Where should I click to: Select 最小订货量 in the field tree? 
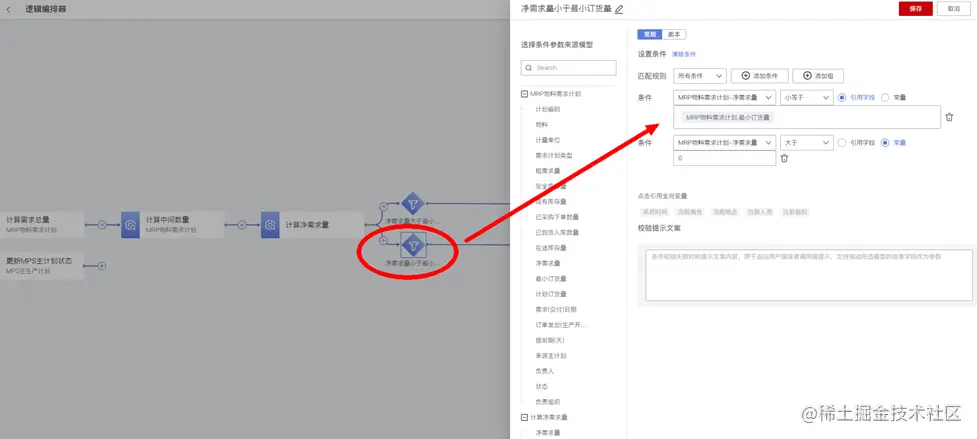(x=551, y=278)
